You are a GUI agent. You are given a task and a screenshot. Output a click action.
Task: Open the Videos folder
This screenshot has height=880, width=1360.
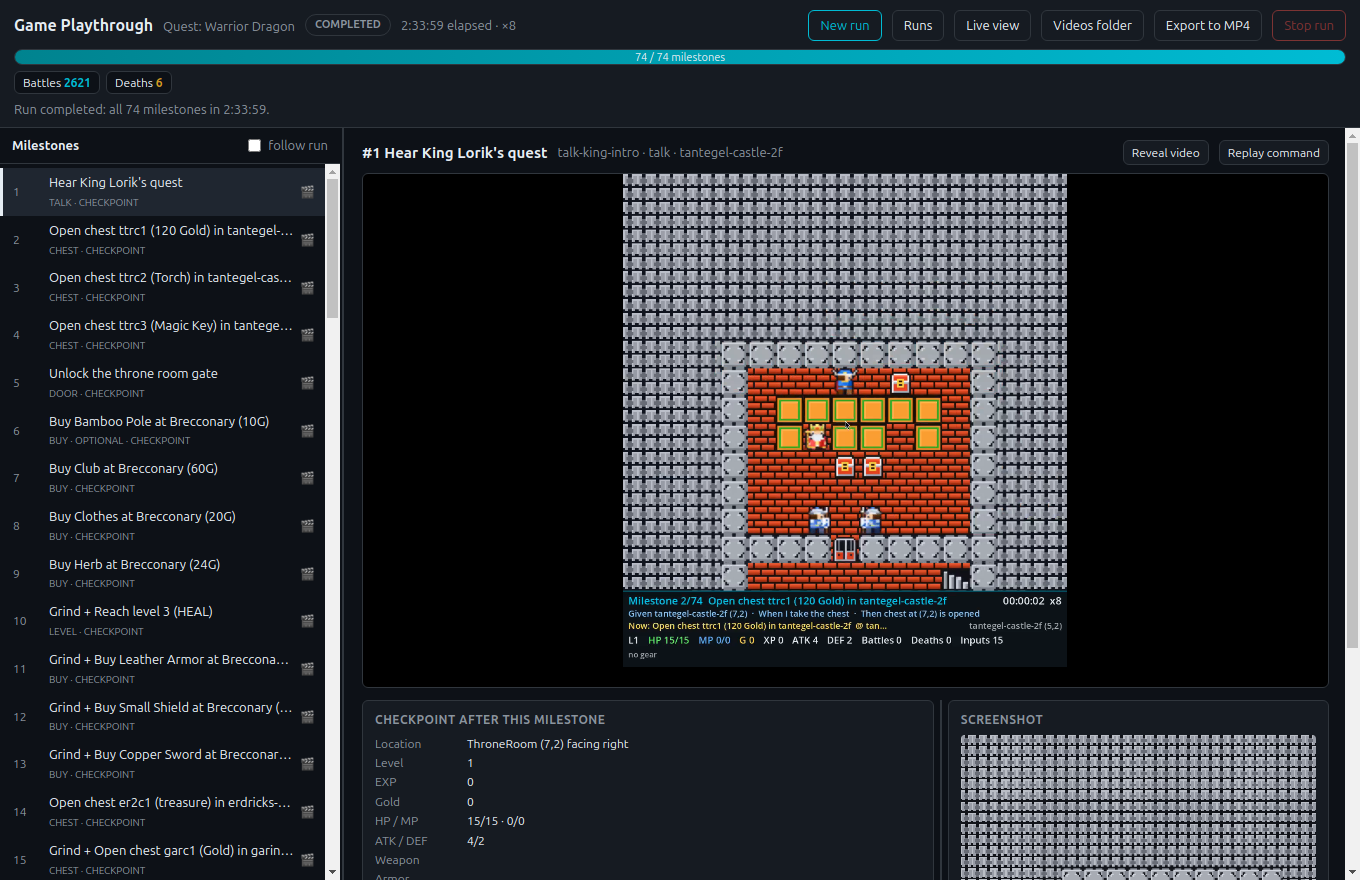coord(1092,25)
